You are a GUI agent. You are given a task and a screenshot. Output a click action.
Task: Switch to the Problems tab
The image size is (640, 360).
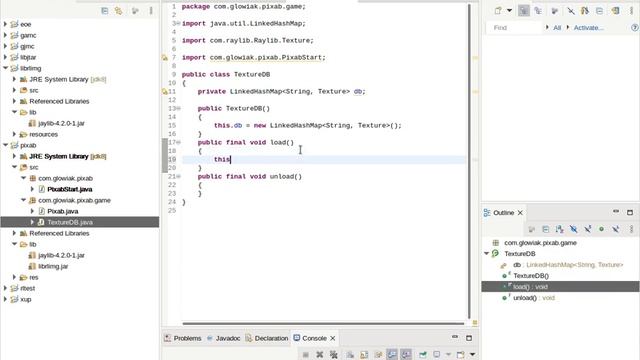[x=183, y=338]
